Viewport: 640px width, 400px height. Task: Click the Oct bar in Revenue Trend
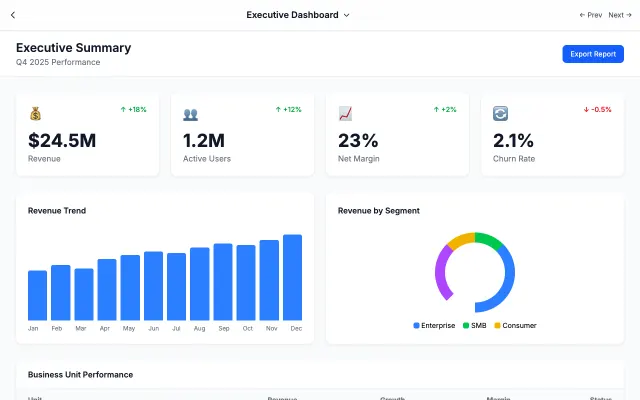click(x=246, y=283)
